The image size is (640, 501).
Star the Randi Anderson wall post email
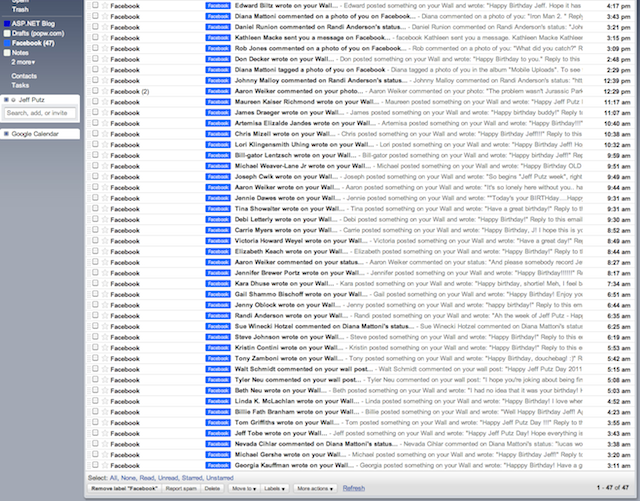click(x=105, y=315)
